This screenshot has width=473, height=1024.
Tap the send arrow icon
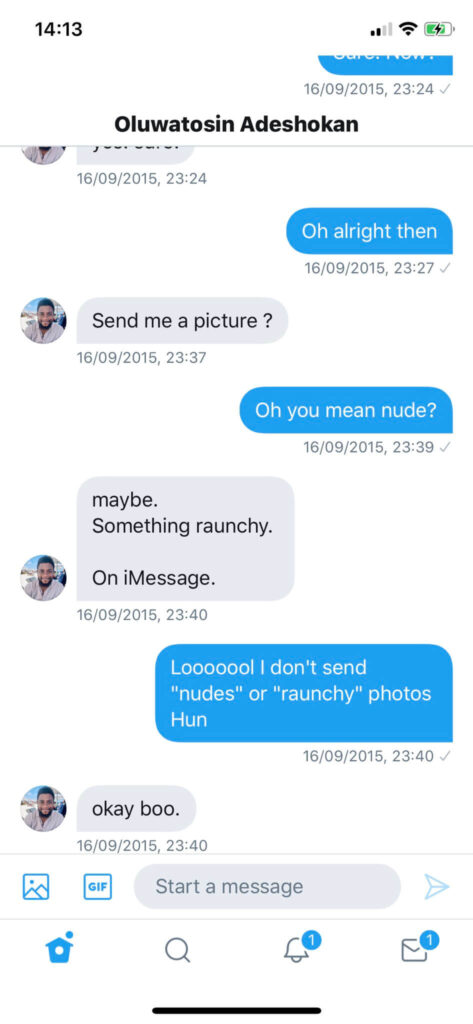click(436, 887)
